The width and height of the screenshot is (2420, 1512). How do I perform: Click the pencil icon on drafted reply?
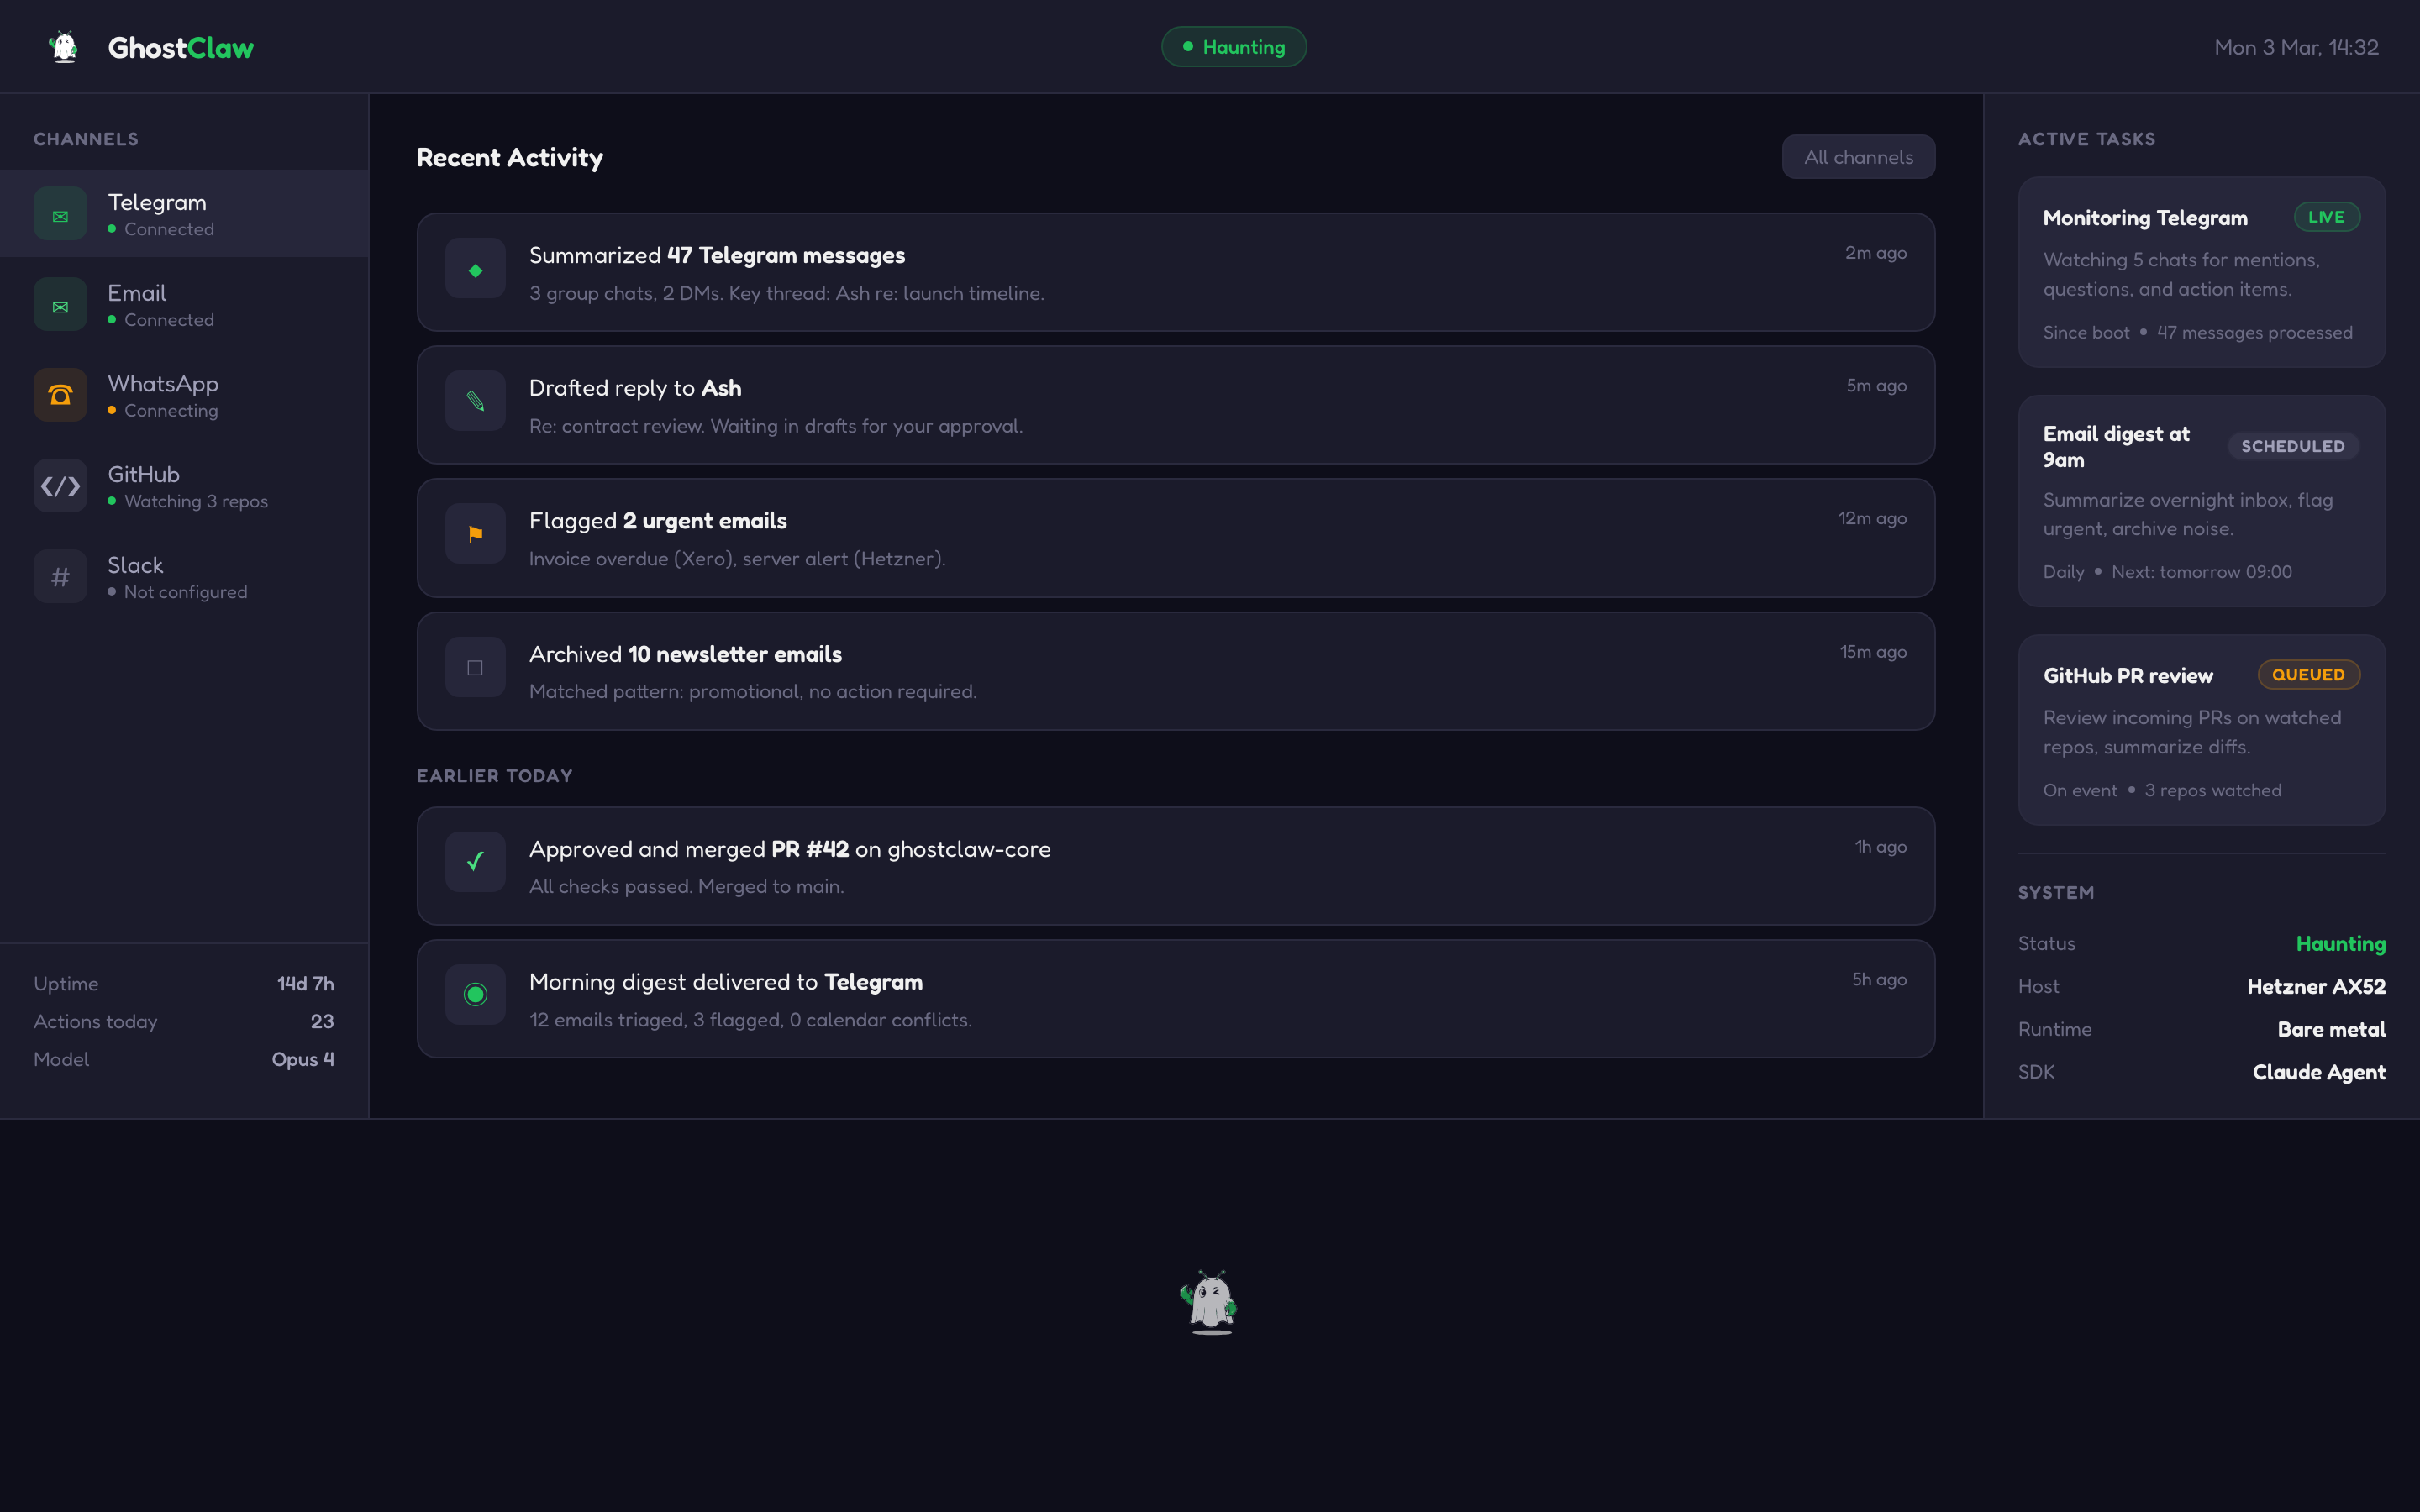[475, 400]
